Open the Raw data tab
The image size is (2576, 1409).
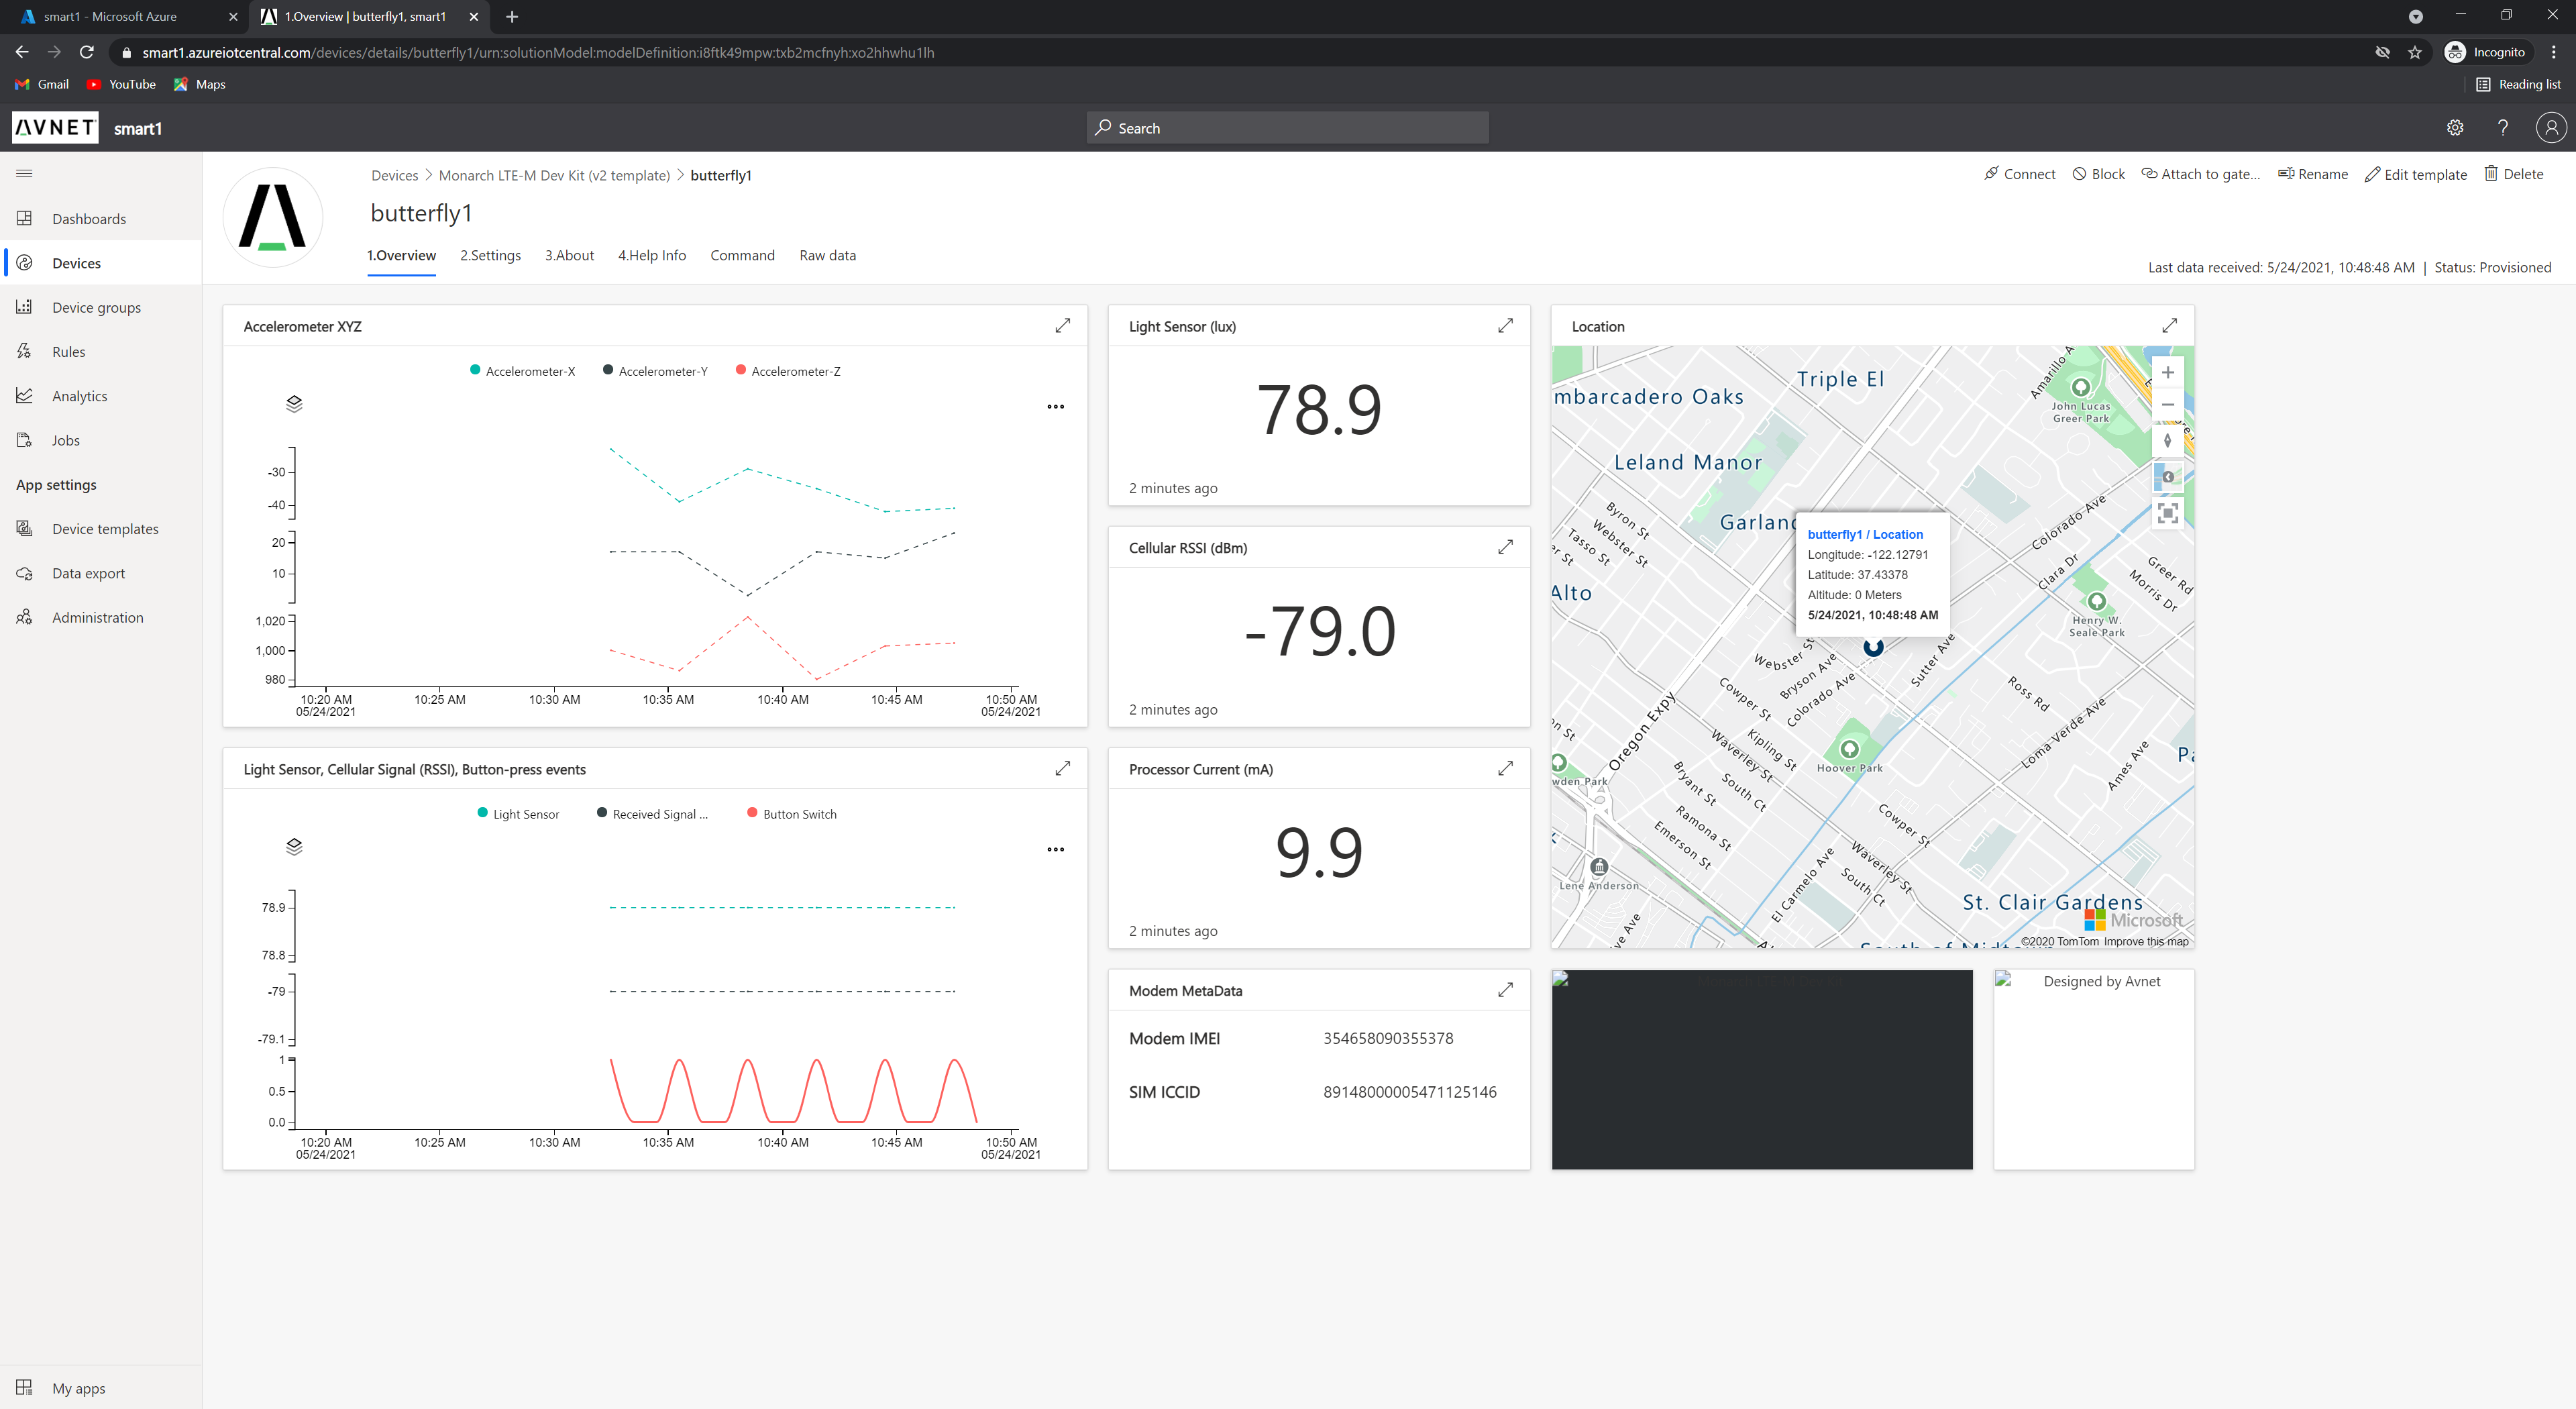click(x=827, y=255)
